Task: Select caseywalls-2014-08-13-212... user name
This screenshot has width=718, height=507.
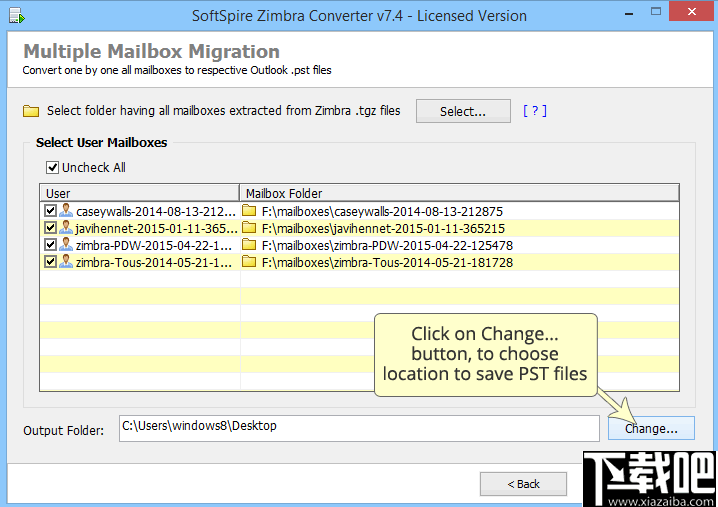Action: 156,211
